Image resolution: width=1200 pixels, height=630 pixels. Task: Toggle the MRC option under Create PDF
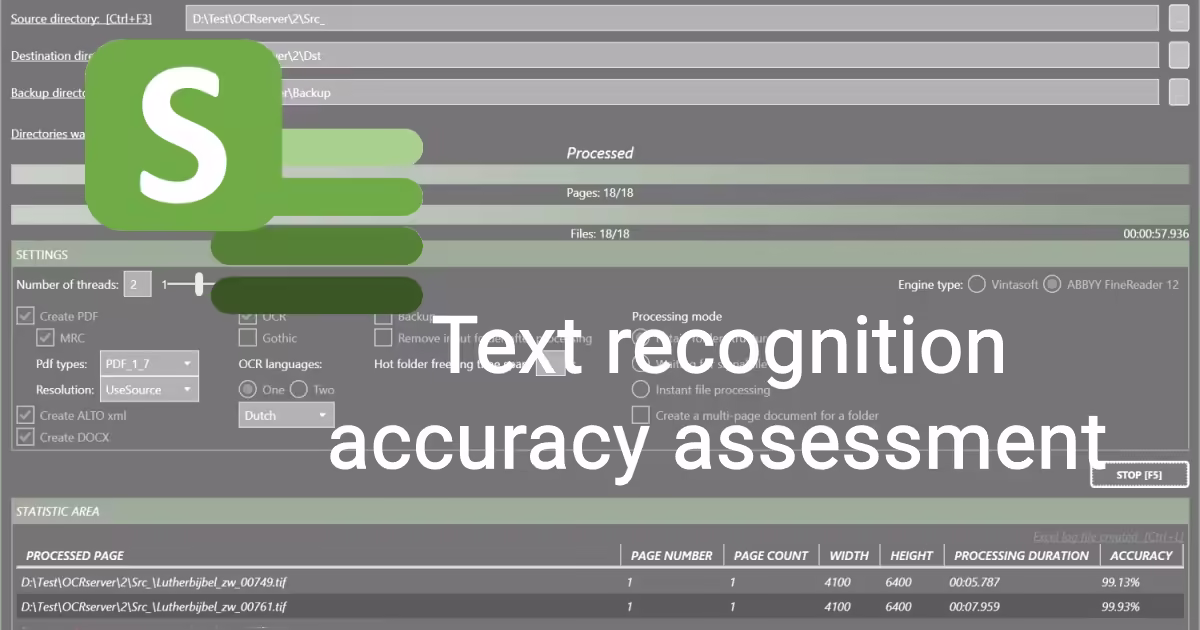point(45,338)
